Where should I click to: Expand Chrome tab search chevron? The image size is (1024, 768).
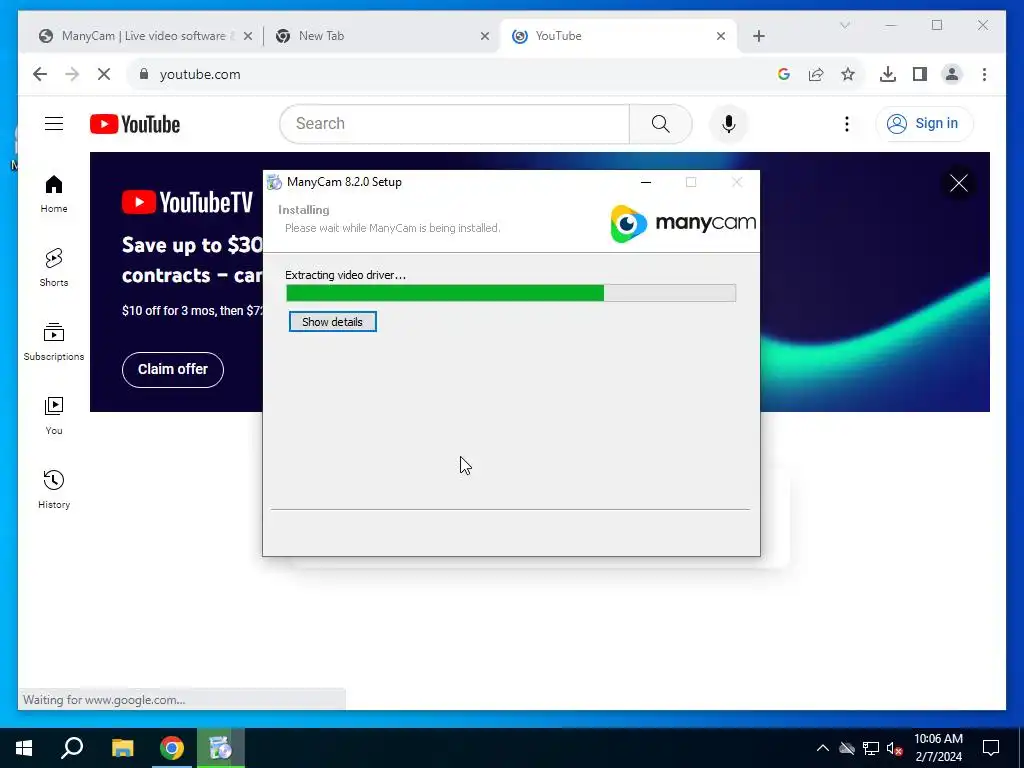[844, 25]
